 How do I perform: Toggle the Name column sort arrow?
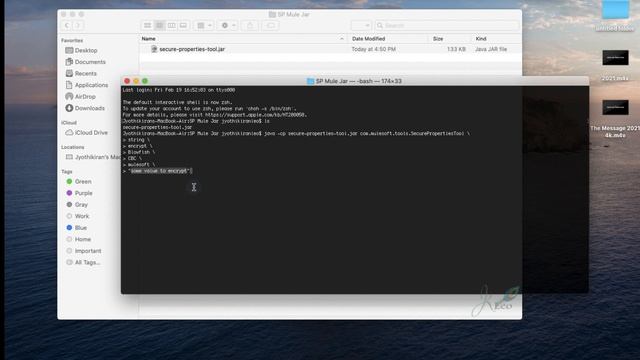(342, 39)
